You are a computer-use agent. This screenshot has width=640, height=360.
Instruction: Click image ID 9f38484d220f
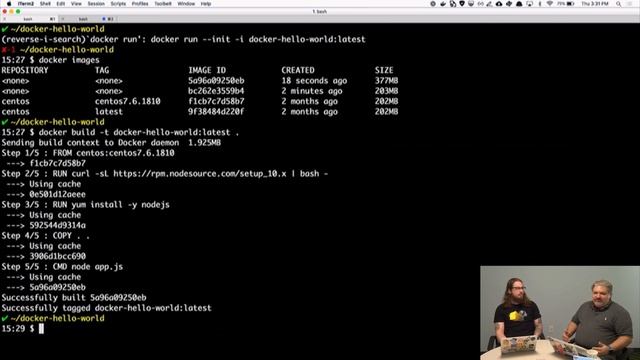[x=216, y=111]
